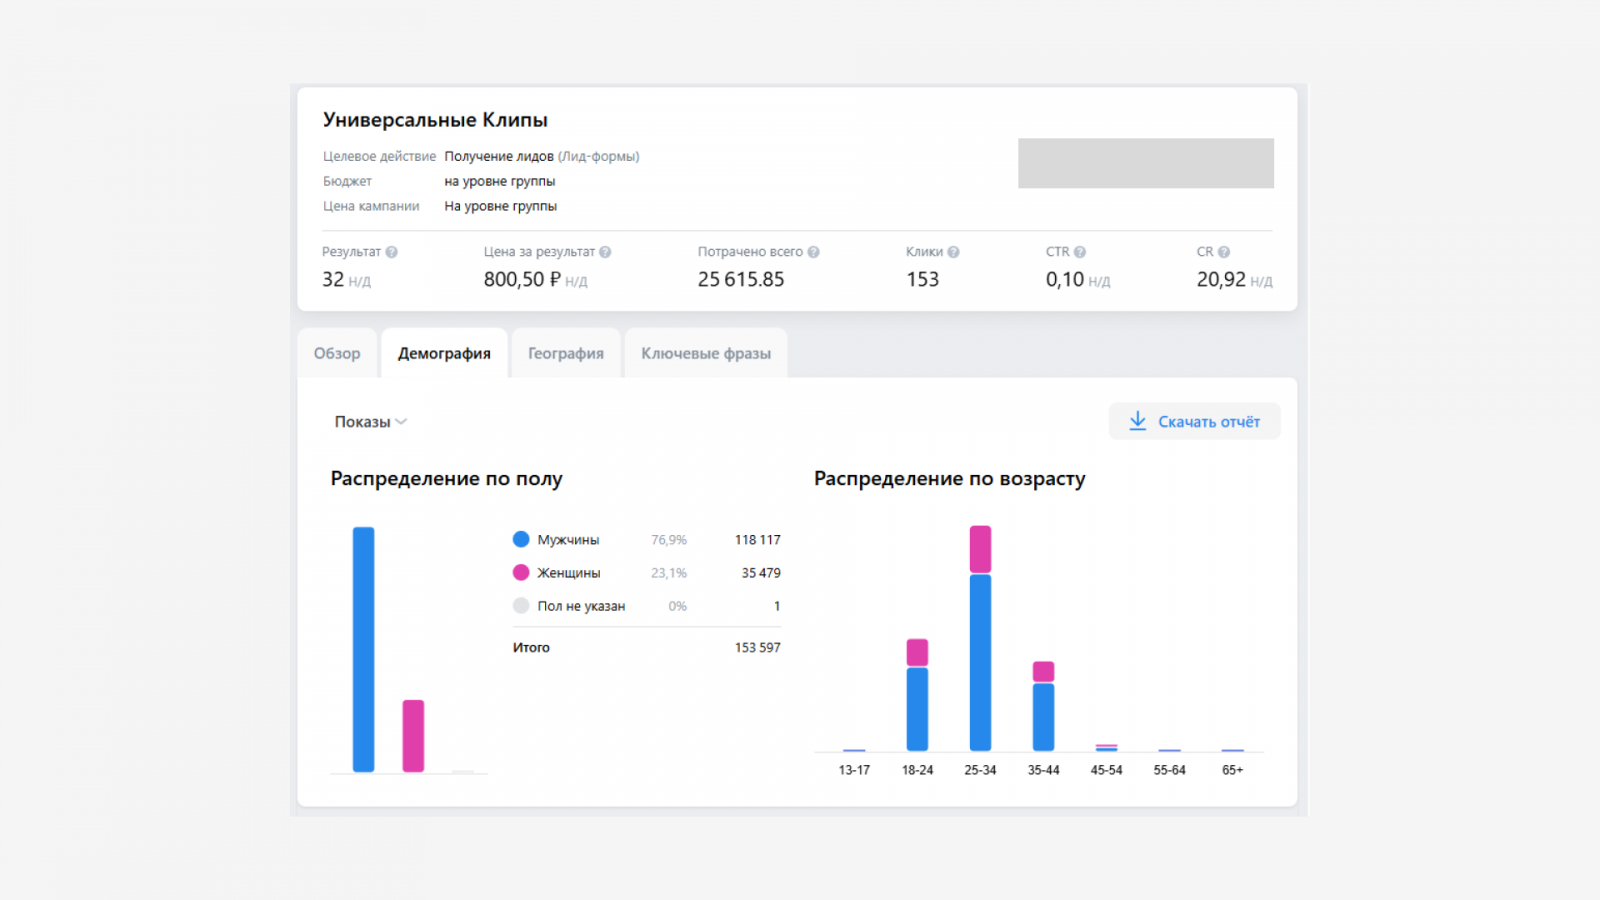Click the pink women bar in gender chart
The image size is (1600, 900).
coord(413,736)
